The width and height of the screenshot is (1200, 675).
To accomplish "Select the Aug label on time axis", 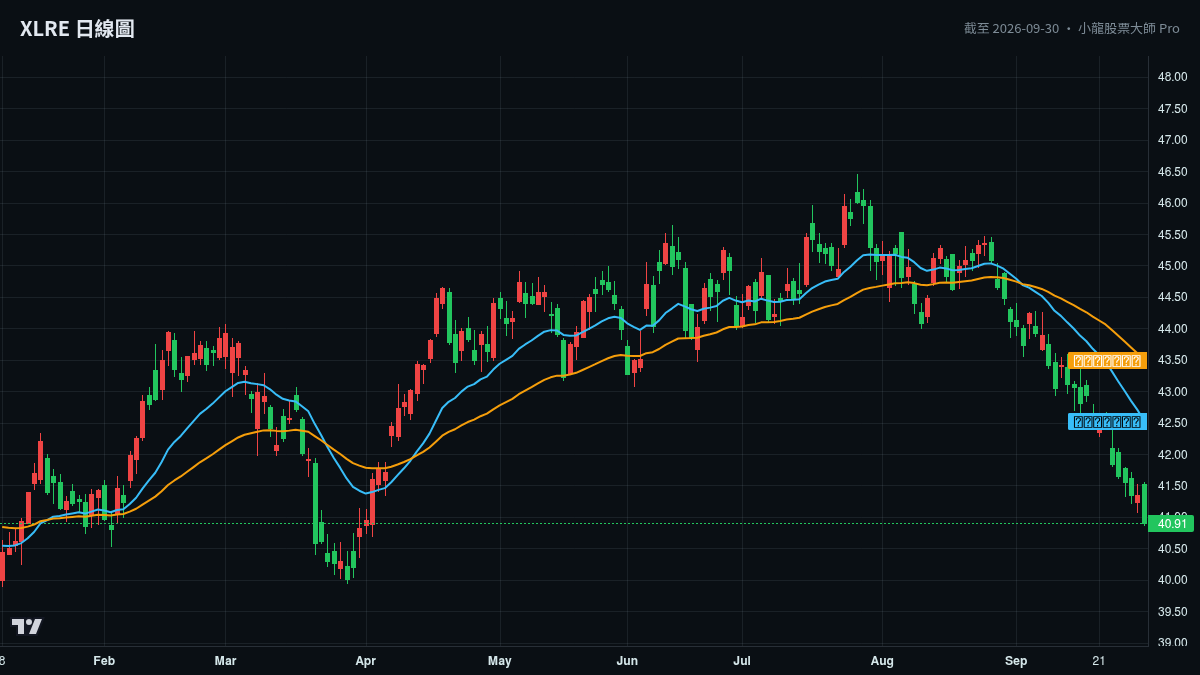I will 882,661.
